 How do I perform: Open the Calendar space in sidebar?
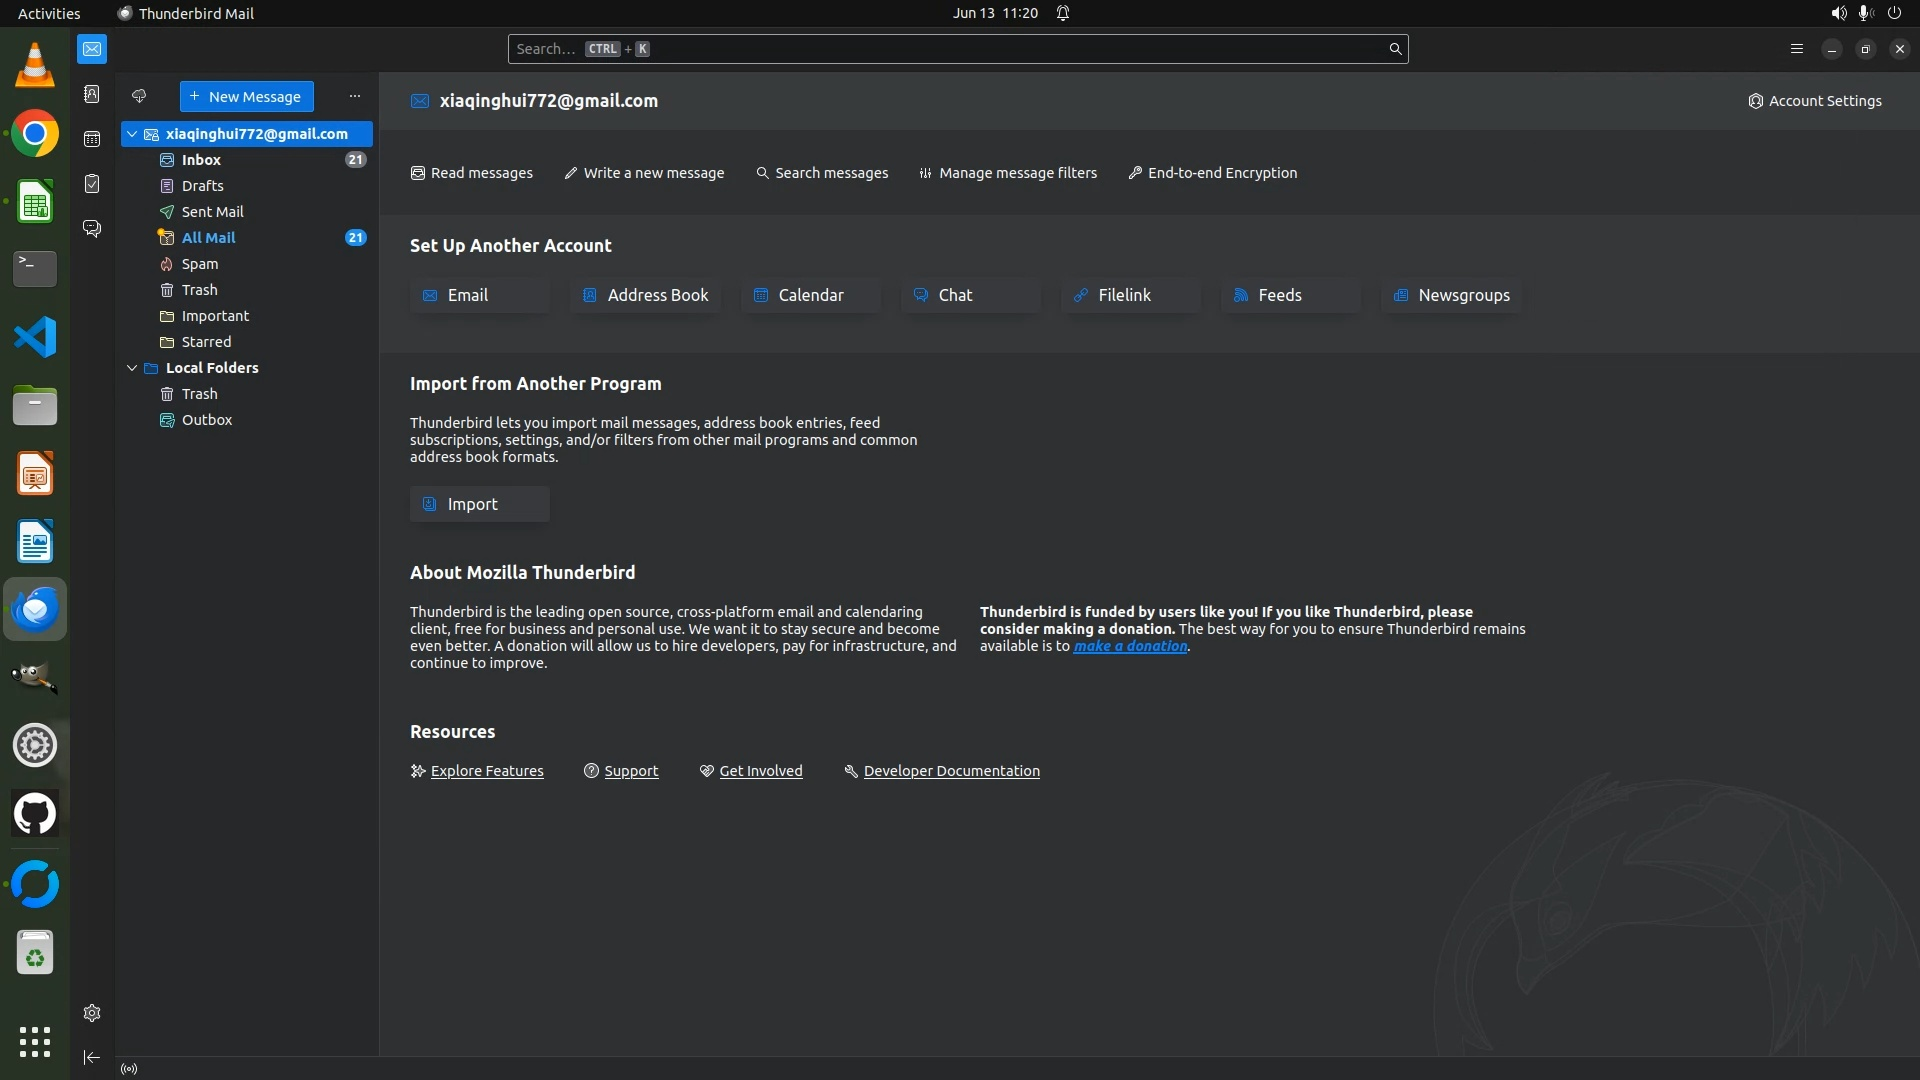[x=92, y=139]
